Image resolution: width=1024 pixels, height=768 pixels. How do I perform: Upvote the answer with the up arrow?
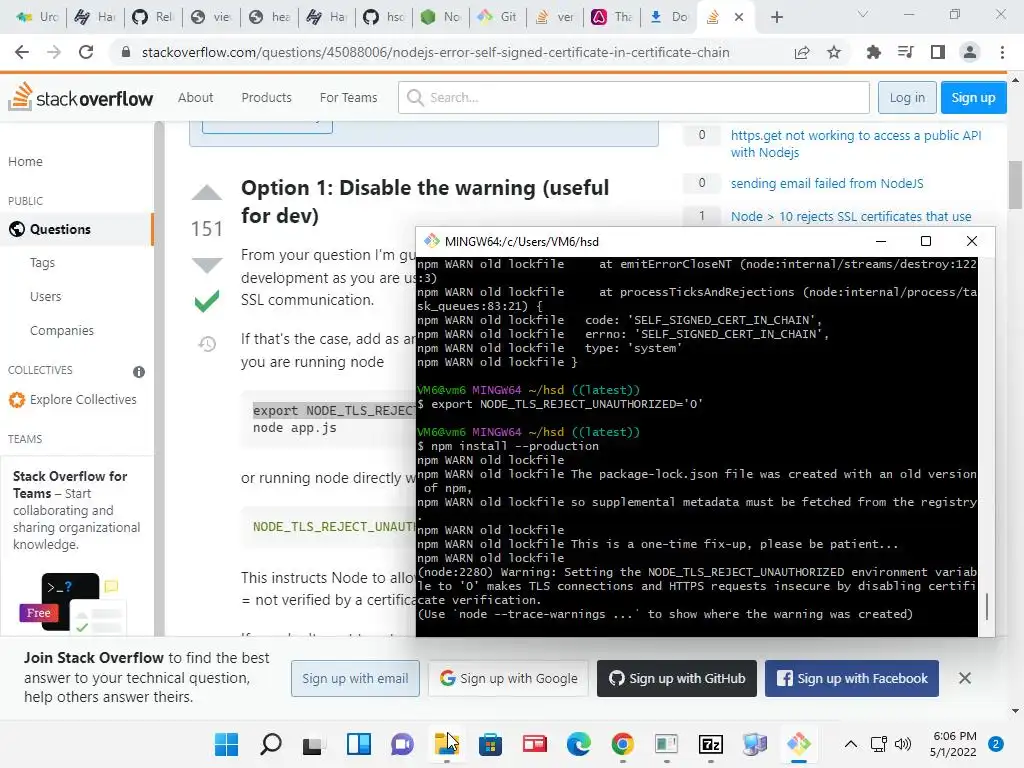(x=207, y=192)
